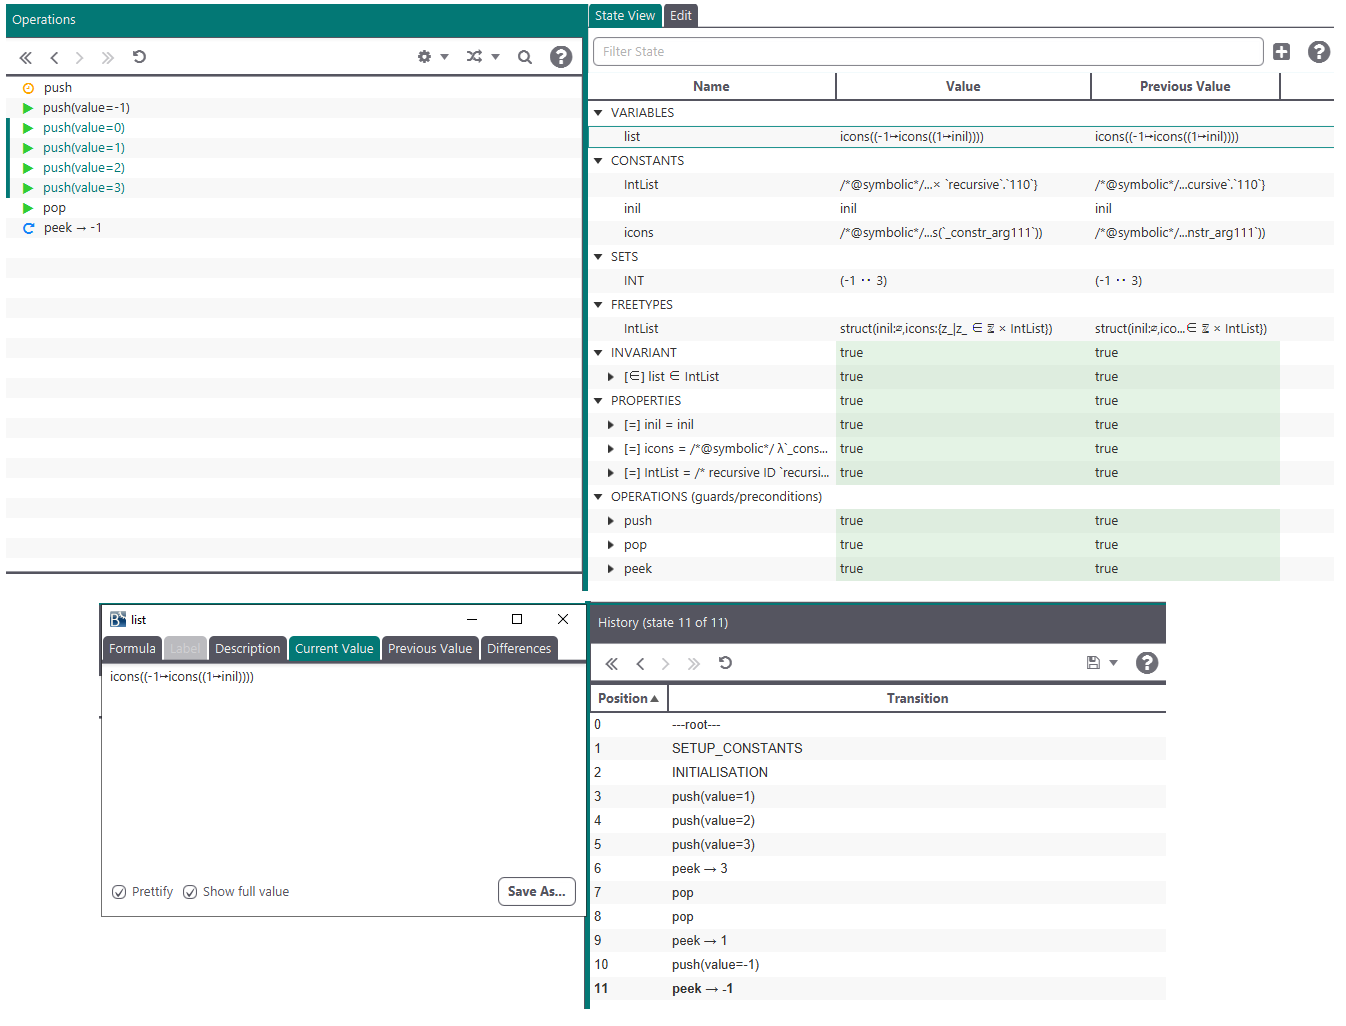Screen dimensions: 1346x1026
Task: Click the search icon in Operations toolbar
Action: pyautogui.click(x=524, y=57)
